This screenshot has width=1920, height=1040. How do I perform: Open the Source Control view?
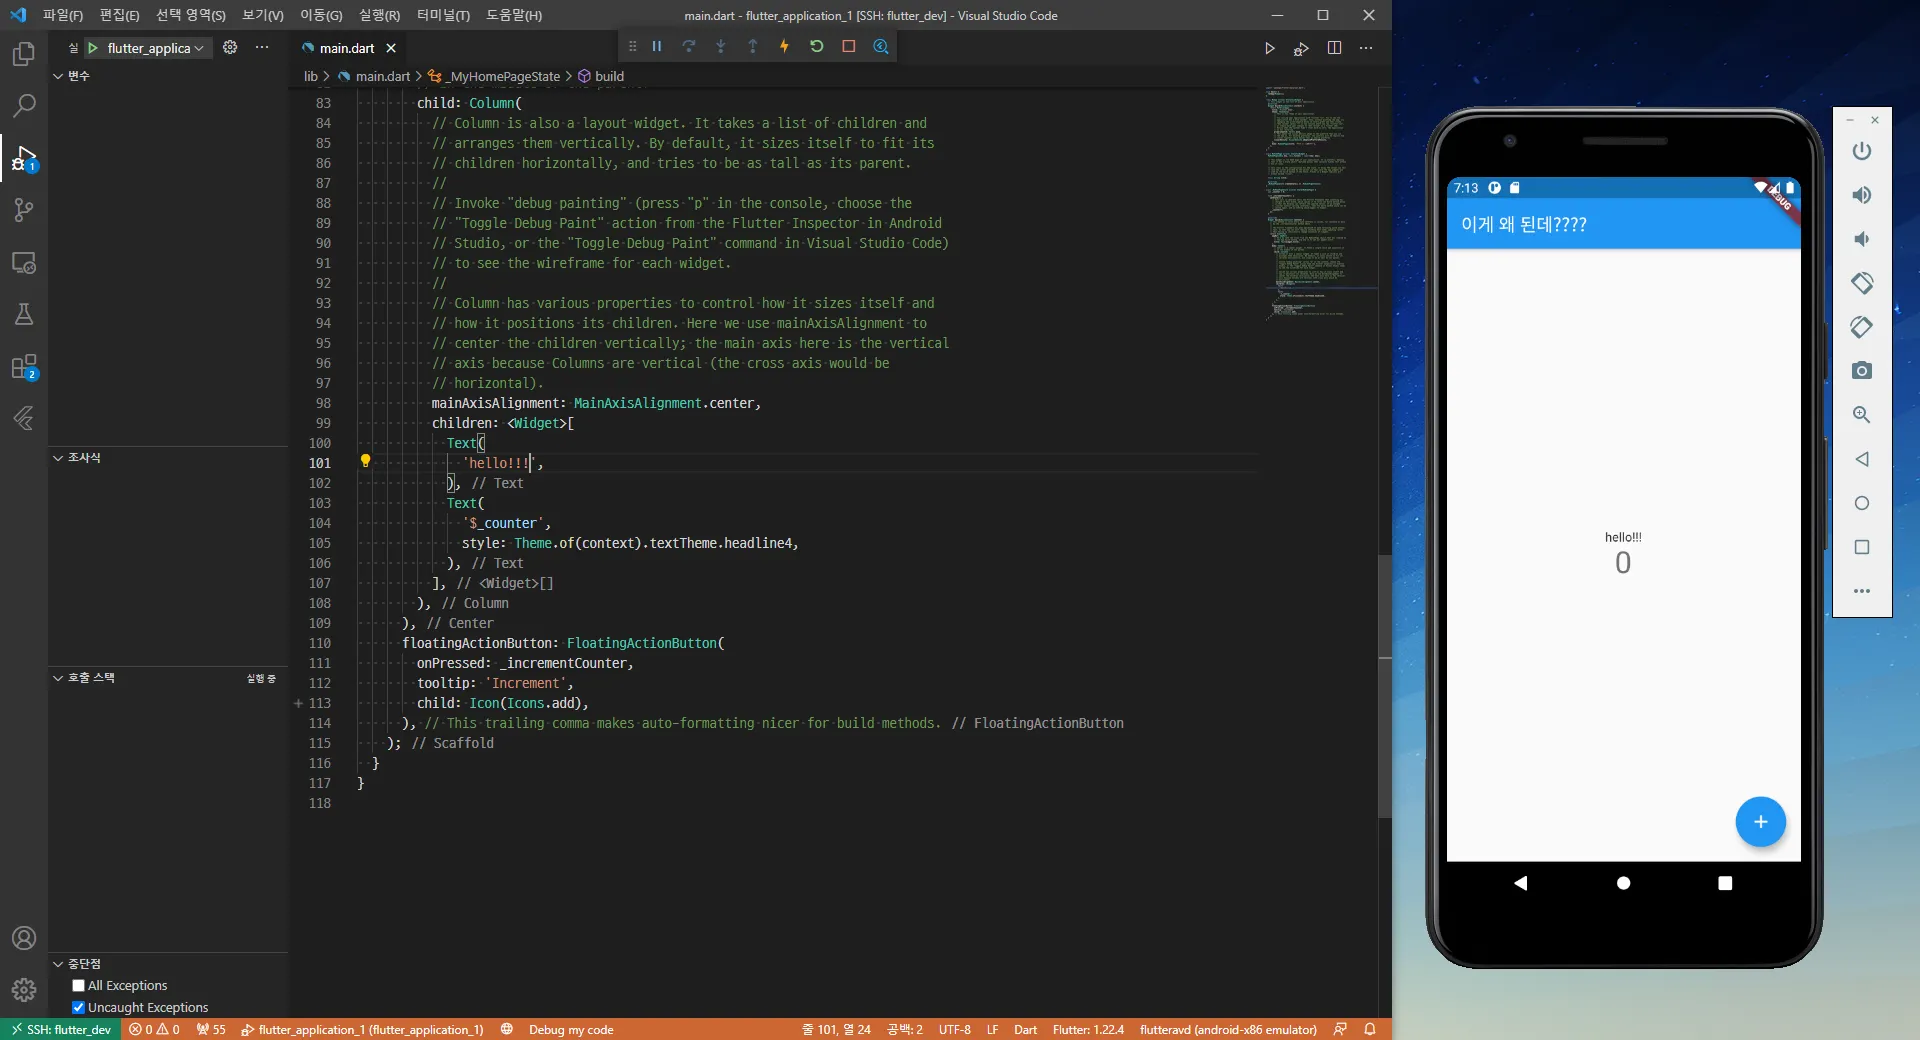(x=24, y=210)
